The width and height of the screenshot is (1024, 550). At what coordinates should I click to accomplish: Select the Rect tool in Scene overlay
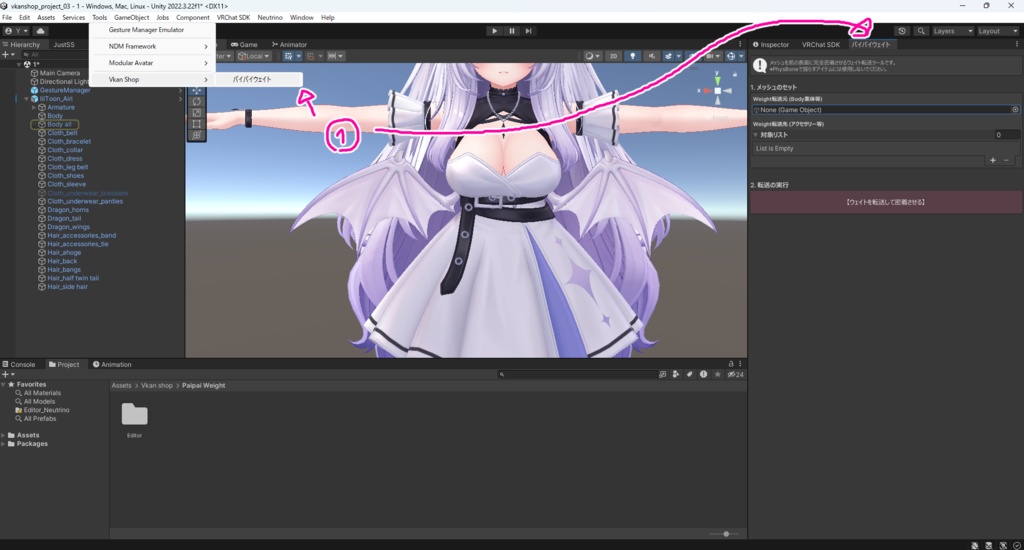(x=197, y=123)
